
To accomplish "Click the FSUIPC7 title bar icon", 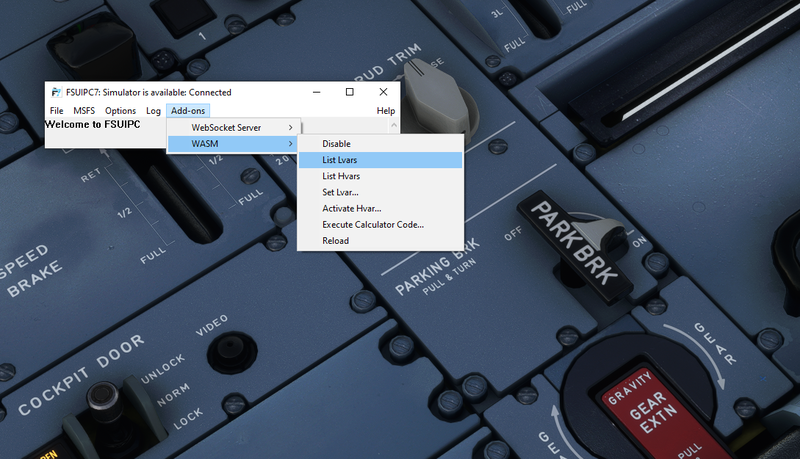I will (56, 92).
